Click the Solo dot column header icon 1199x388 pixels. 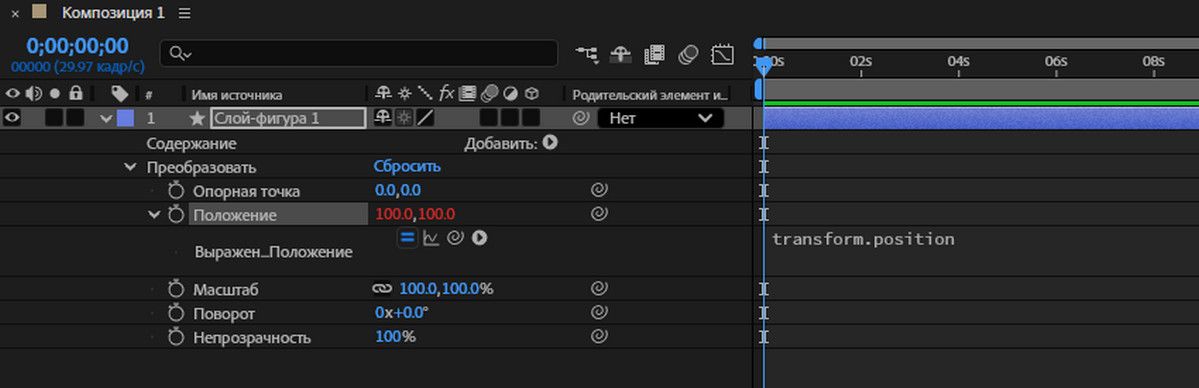55,94
